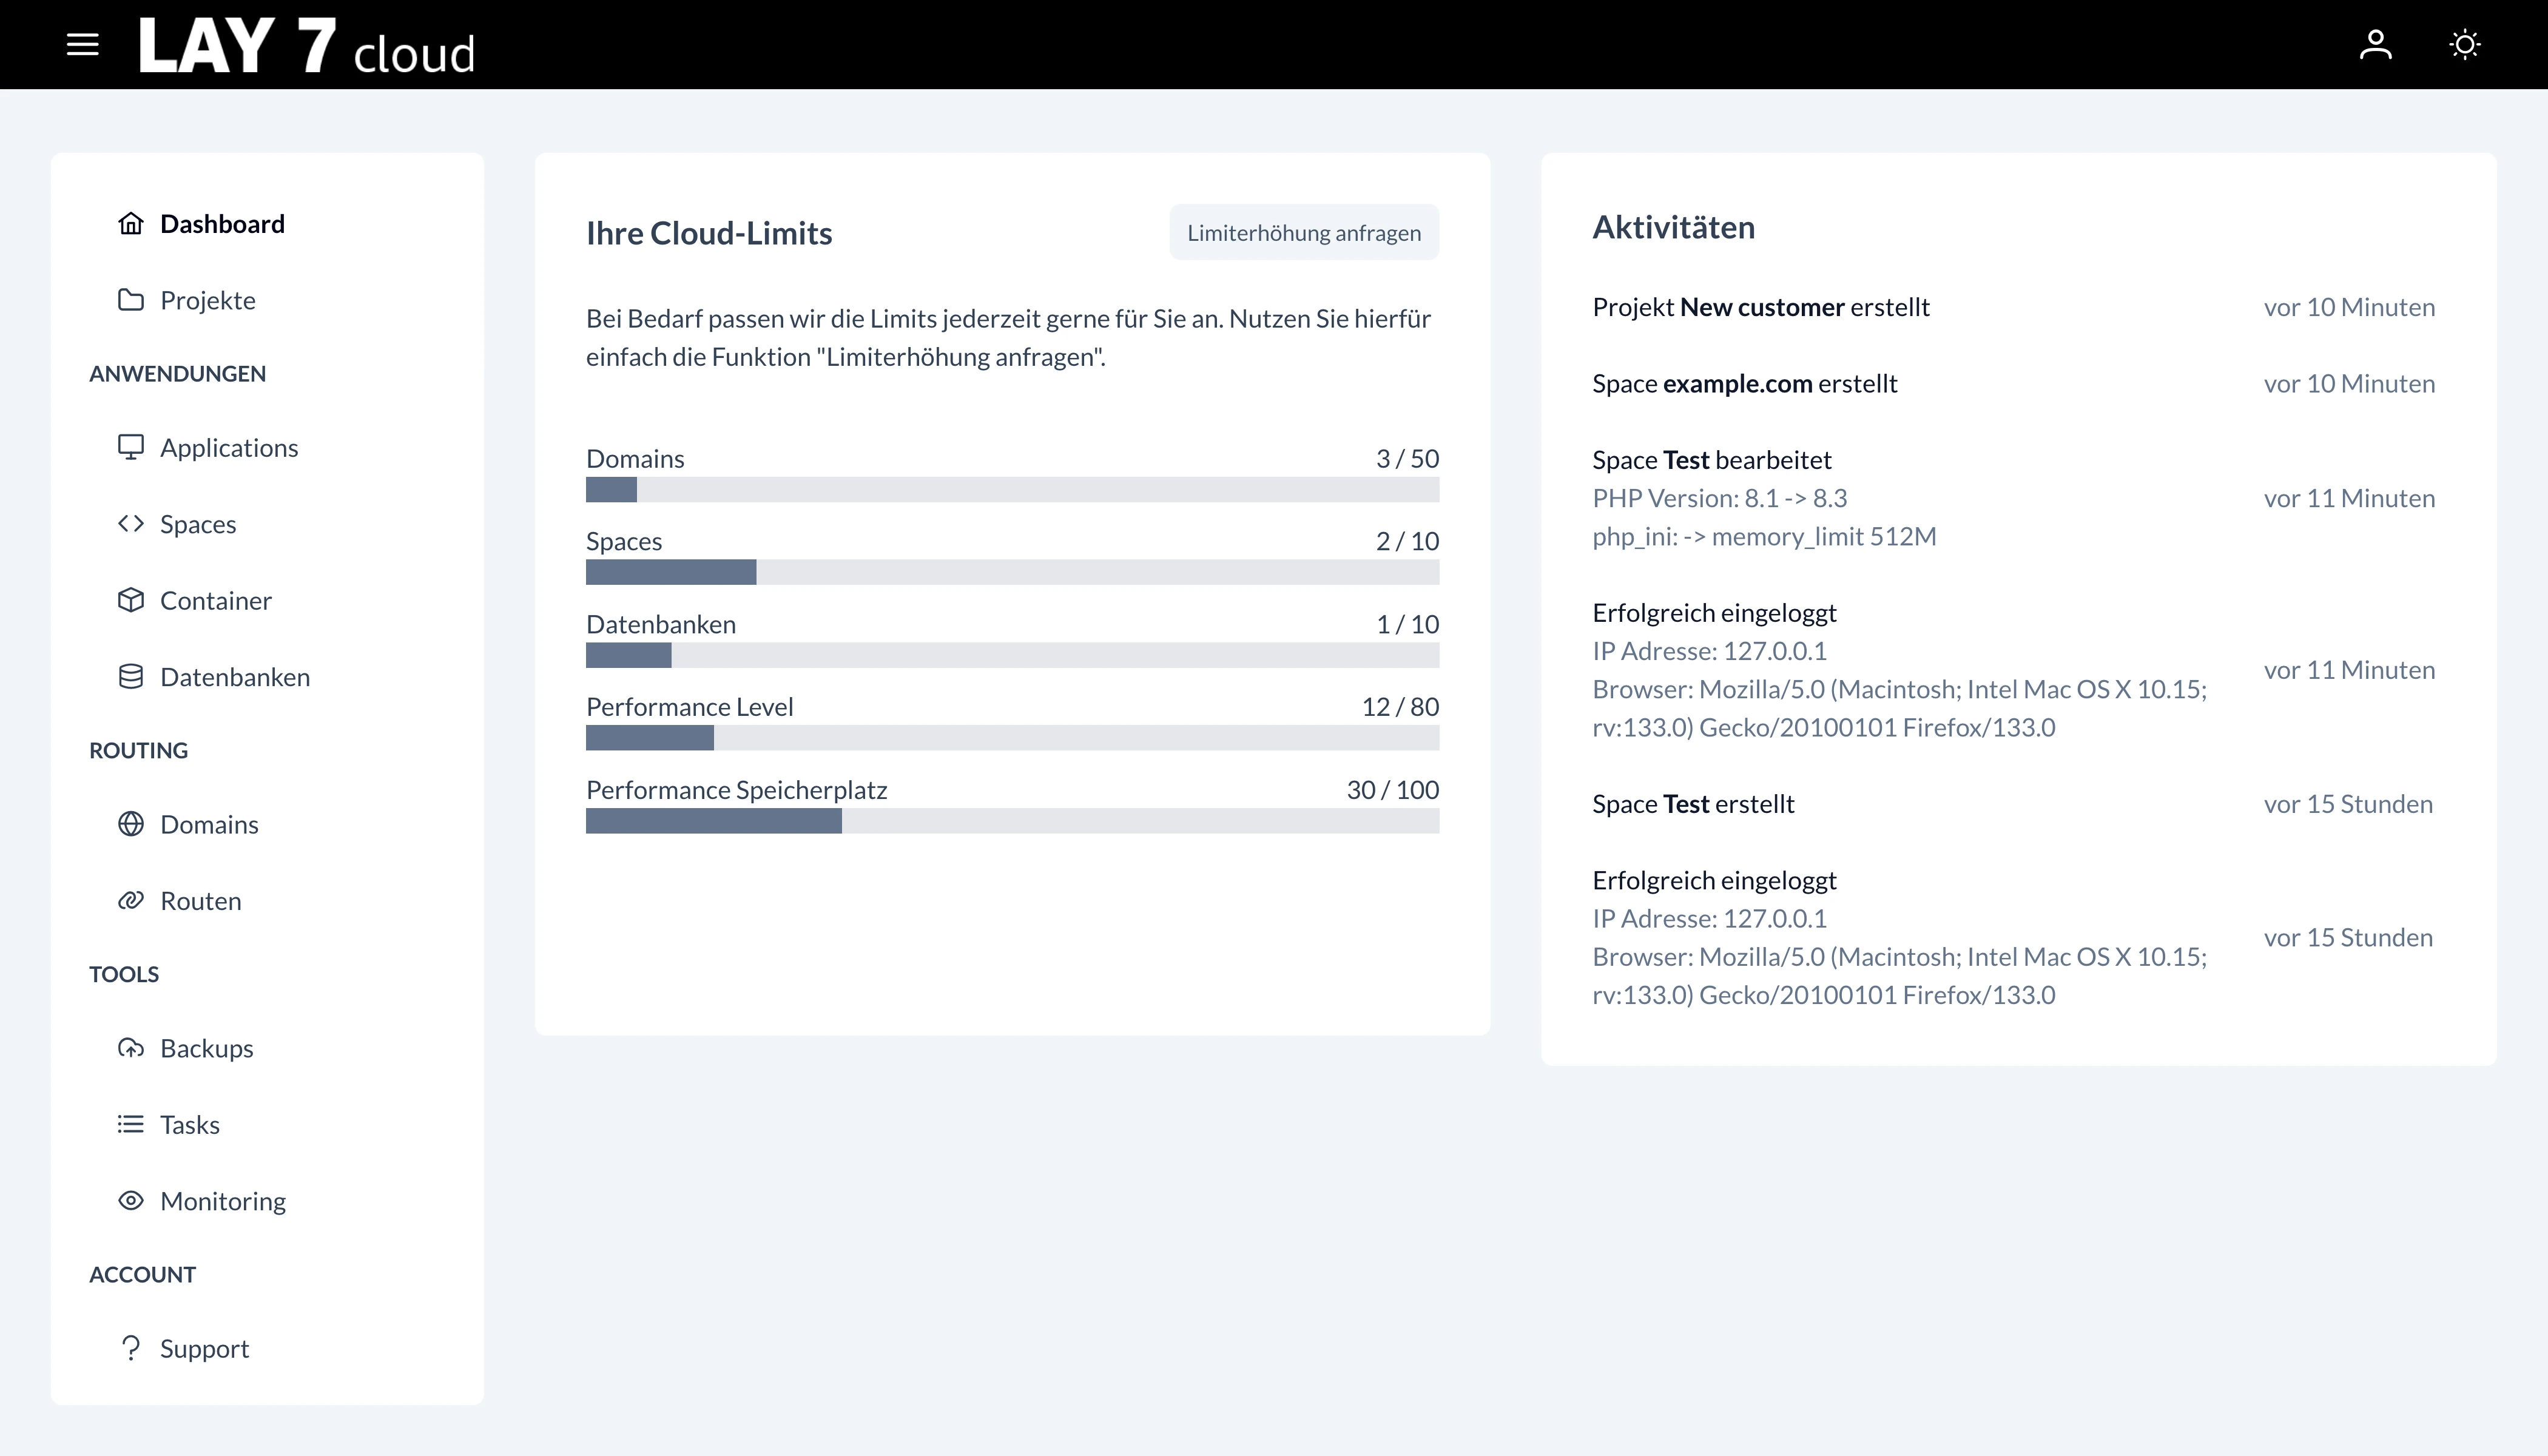Open the Dashboard via its home icon

click(131, 223)
